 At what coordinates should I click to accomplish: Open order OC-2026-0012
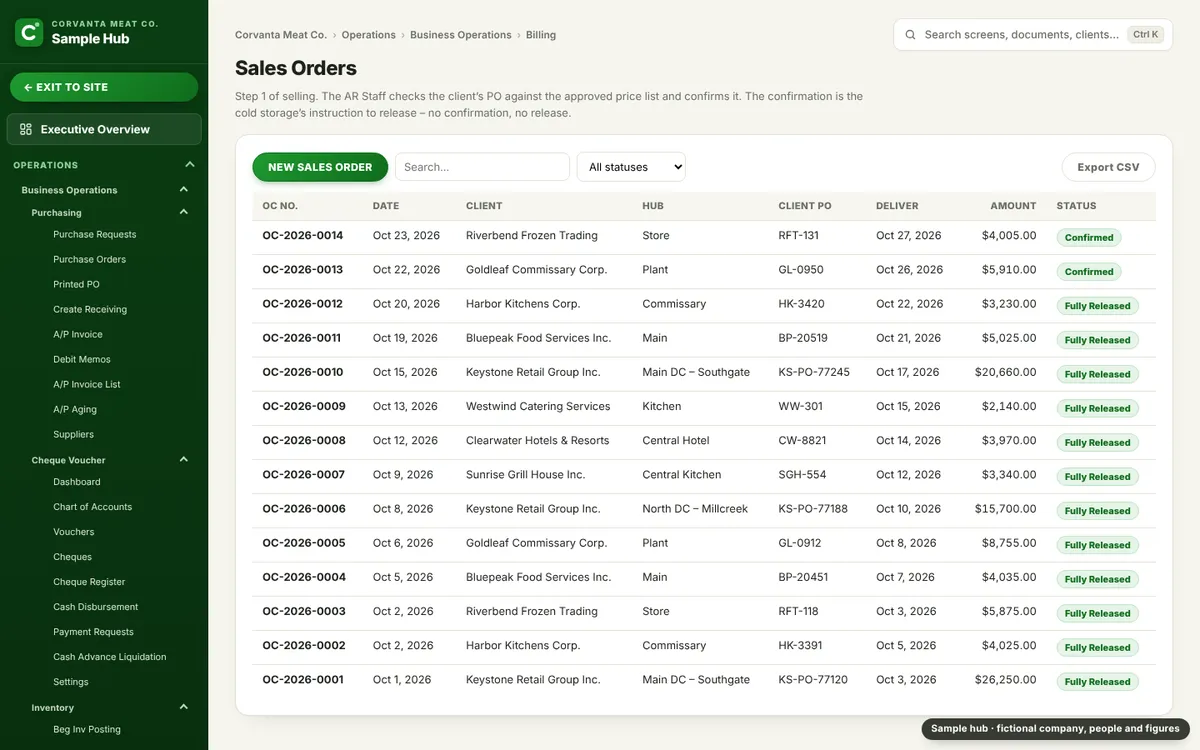click(303, 304)
